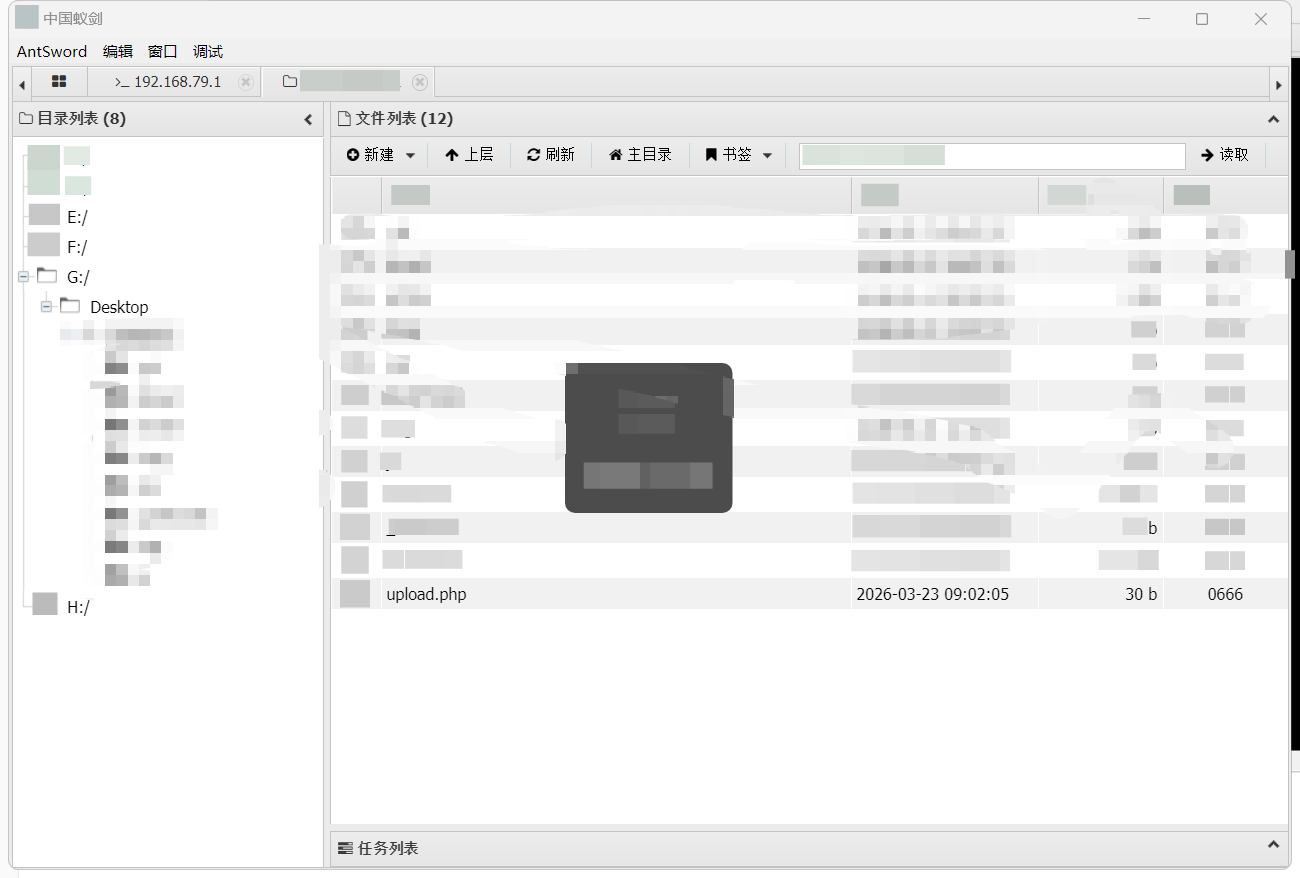Open the AntSword menu
The image size is (1300, 878).
pyautogui.click(x=52, y=51)
